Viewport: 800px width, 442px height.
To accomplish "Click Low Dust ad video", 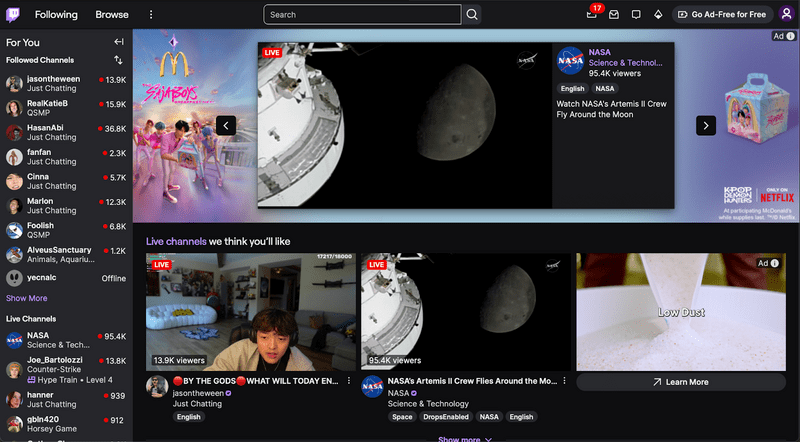I will click(681, 312).
